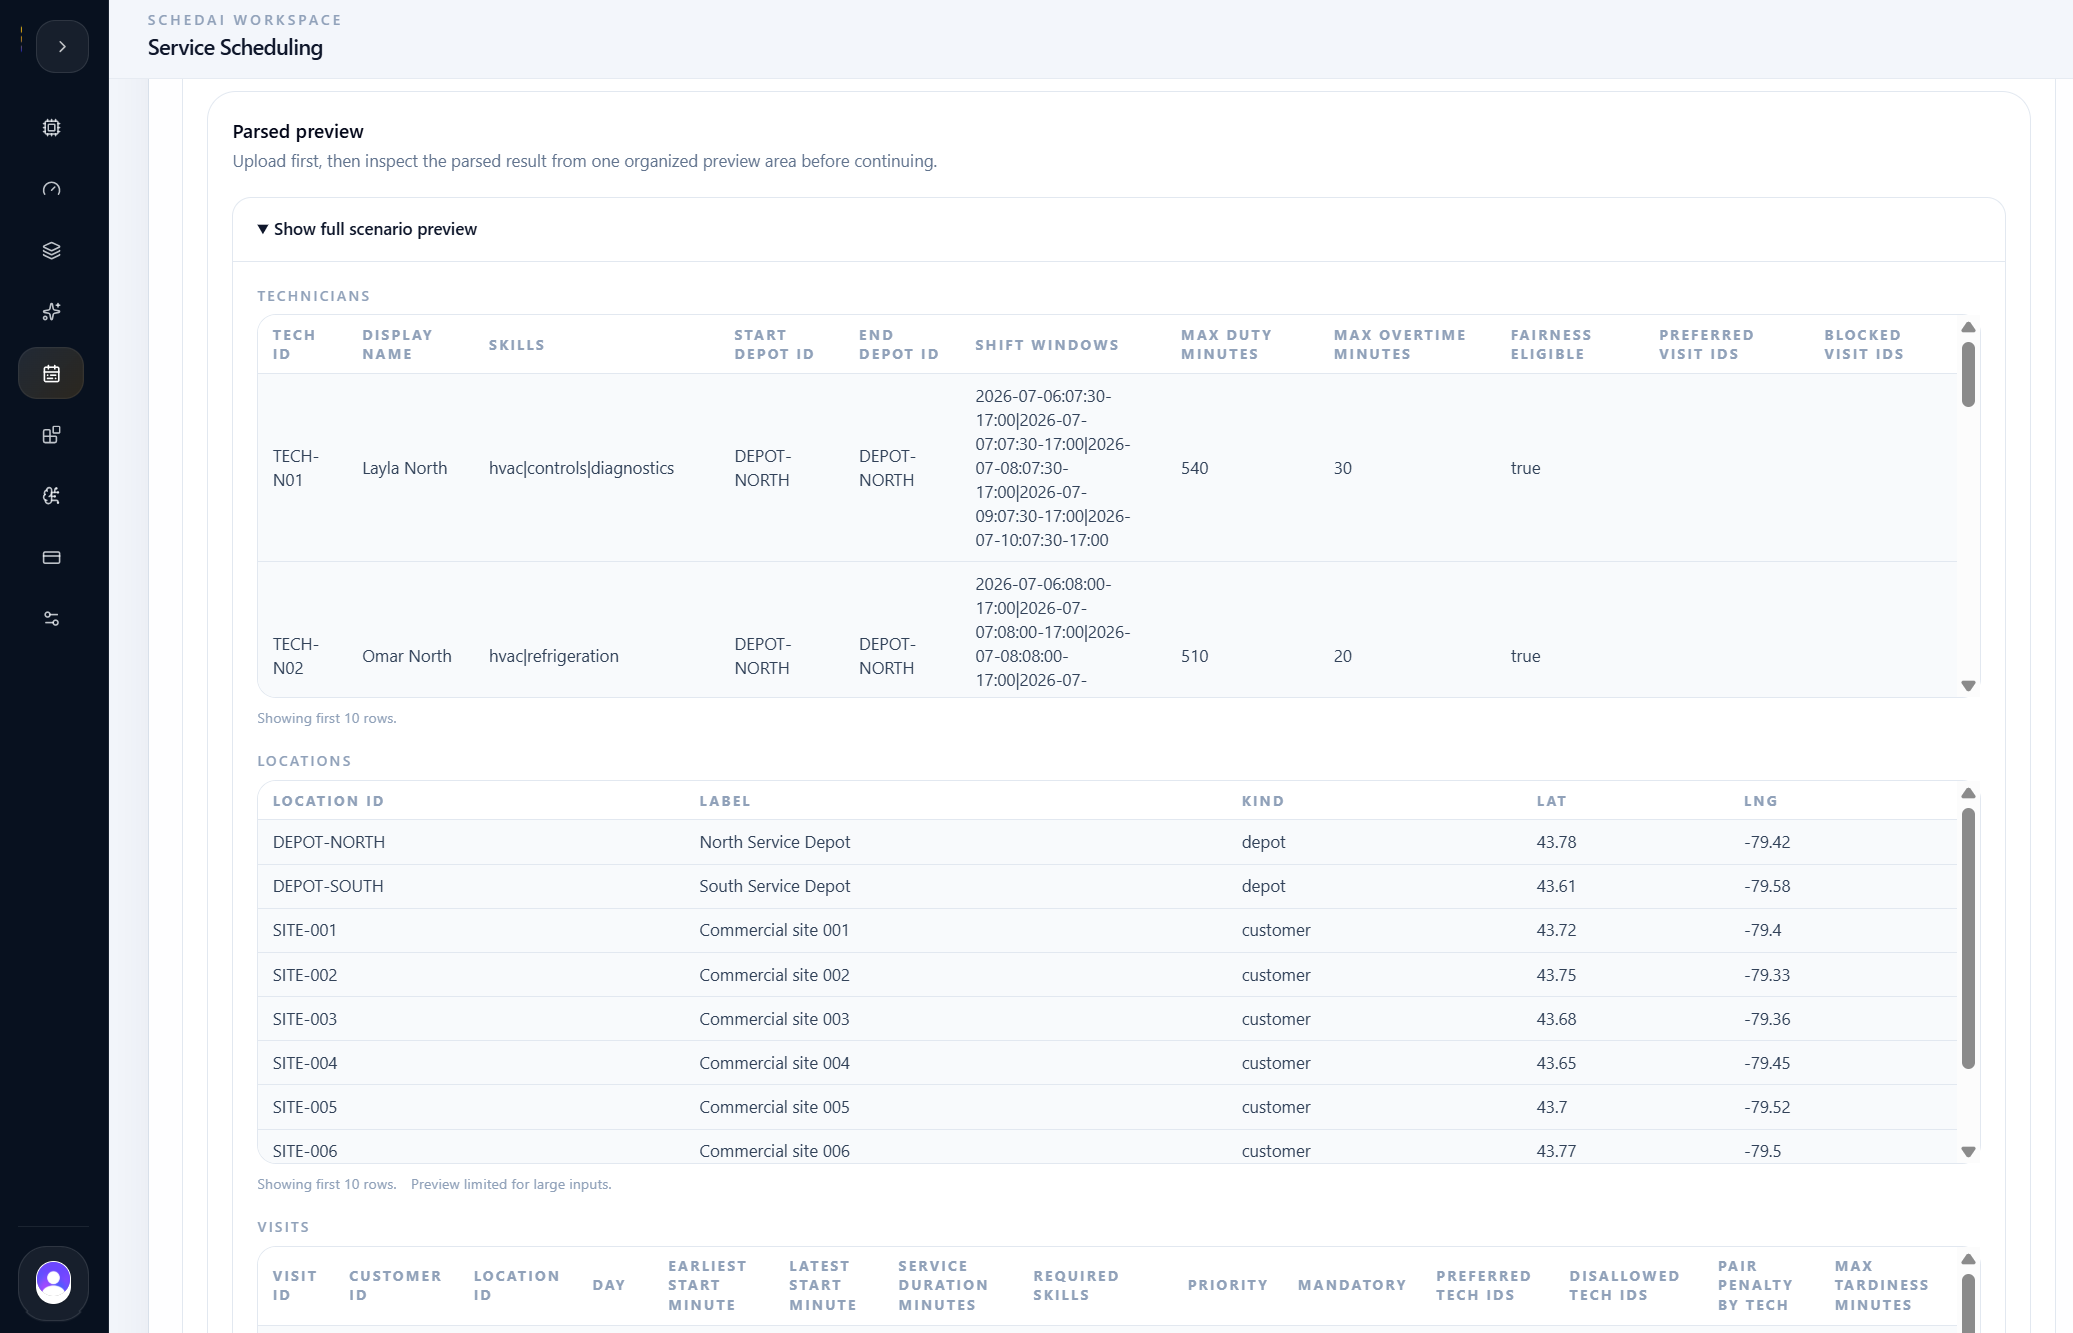Click the Blocked Visit IDs column header
This screenshot has width=2073, height=1333.
1863,344
